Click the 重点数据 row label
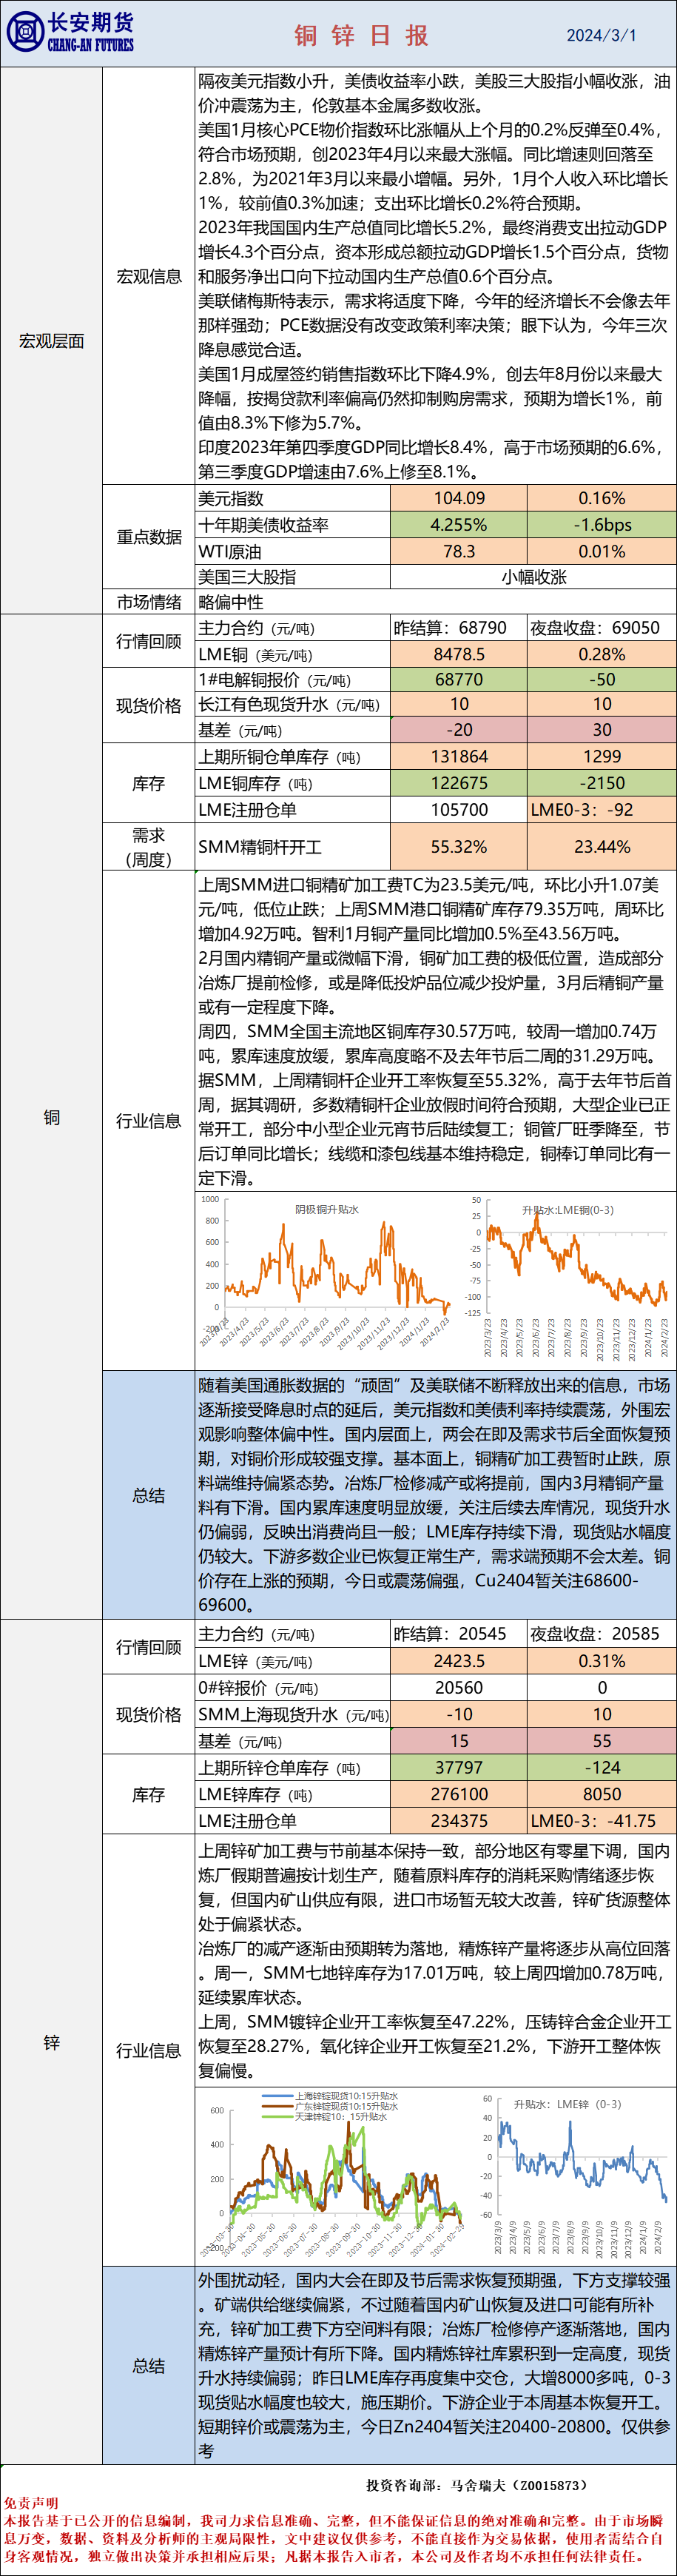 [x=149, y=537]
